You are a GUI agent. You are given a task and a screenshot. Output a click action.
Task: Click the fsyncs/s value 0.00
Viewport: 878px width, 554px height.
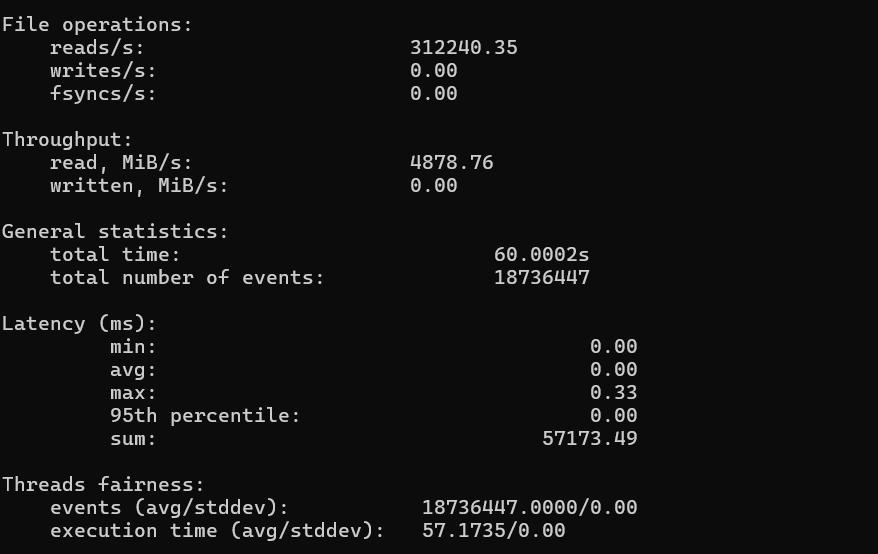pos(433,94)
